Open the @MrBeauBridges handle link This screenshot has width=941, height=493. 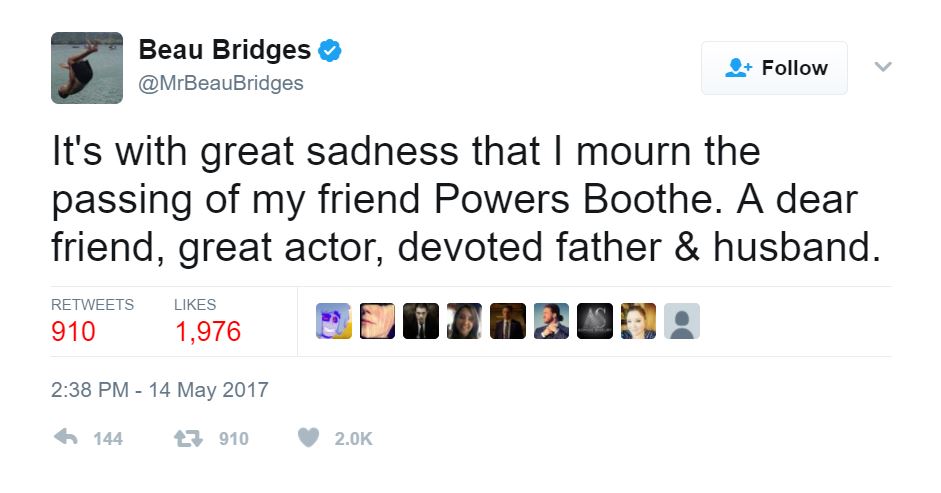pyautogui.click(x=220, y=83)
